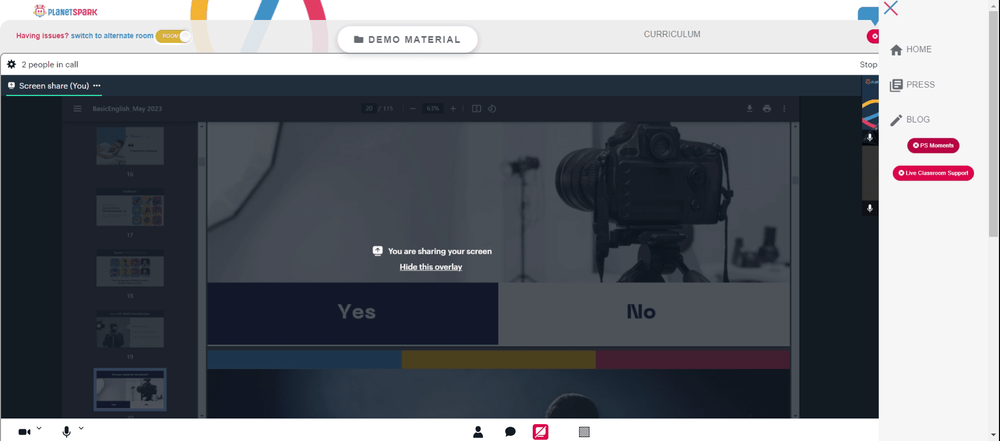
Task: Click the 63% zoom level field
Action: pyautogui.click(x=433, y=108)
